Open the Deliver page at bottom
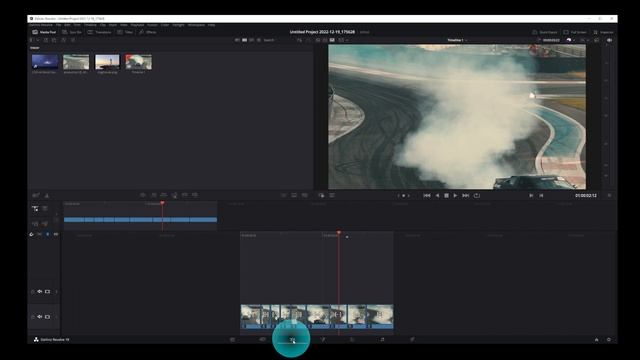This screenshot has height=360, width=640. tap(412, 340)
